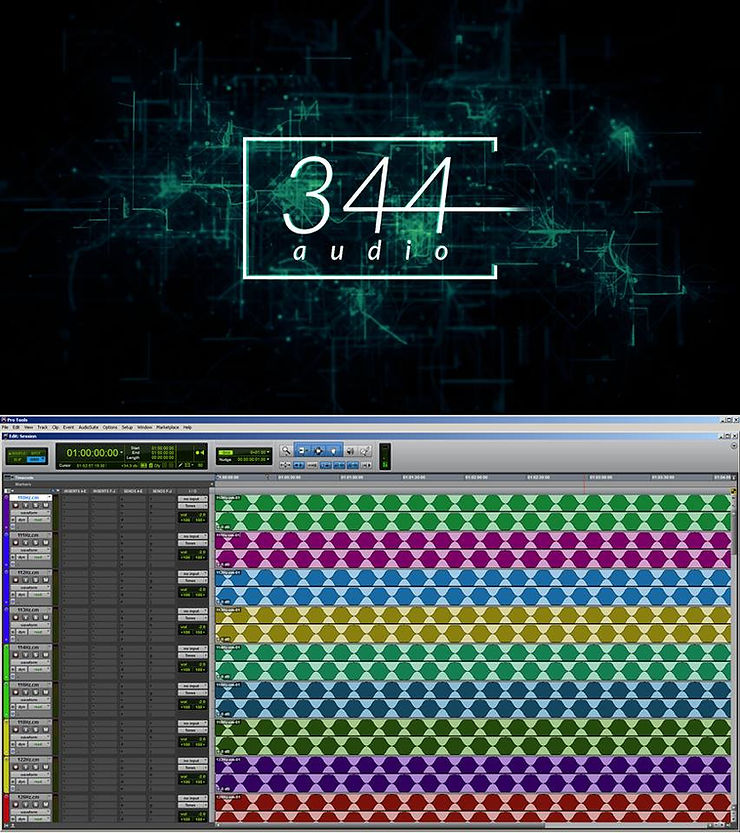Click the 110Hz track name field
The height and width of the screenshot is (833, 740).
point(31,498)
